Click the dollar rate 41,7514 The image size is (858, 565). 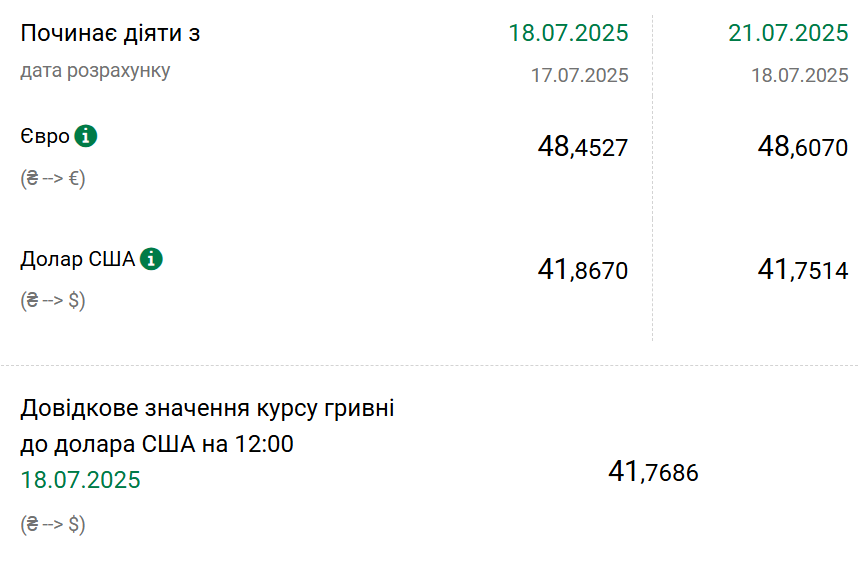pyautogui.click(x=803, y=269)
